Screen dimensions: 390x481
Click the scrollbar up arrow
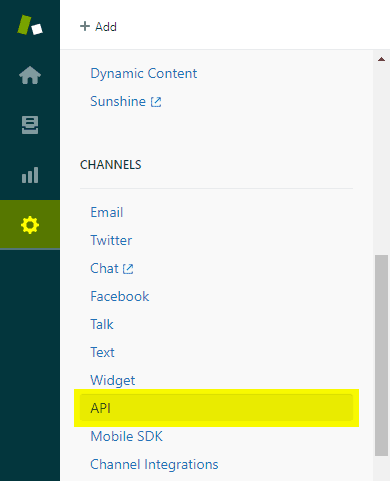click(x=381, y=59)
